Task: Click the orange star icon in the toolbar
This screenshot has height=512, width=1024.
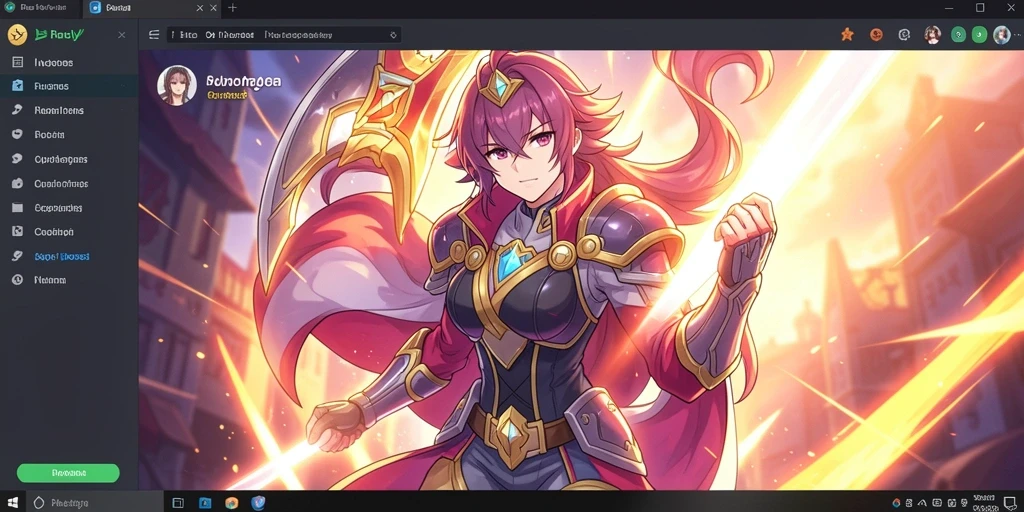Action: (x=847, y=35)
